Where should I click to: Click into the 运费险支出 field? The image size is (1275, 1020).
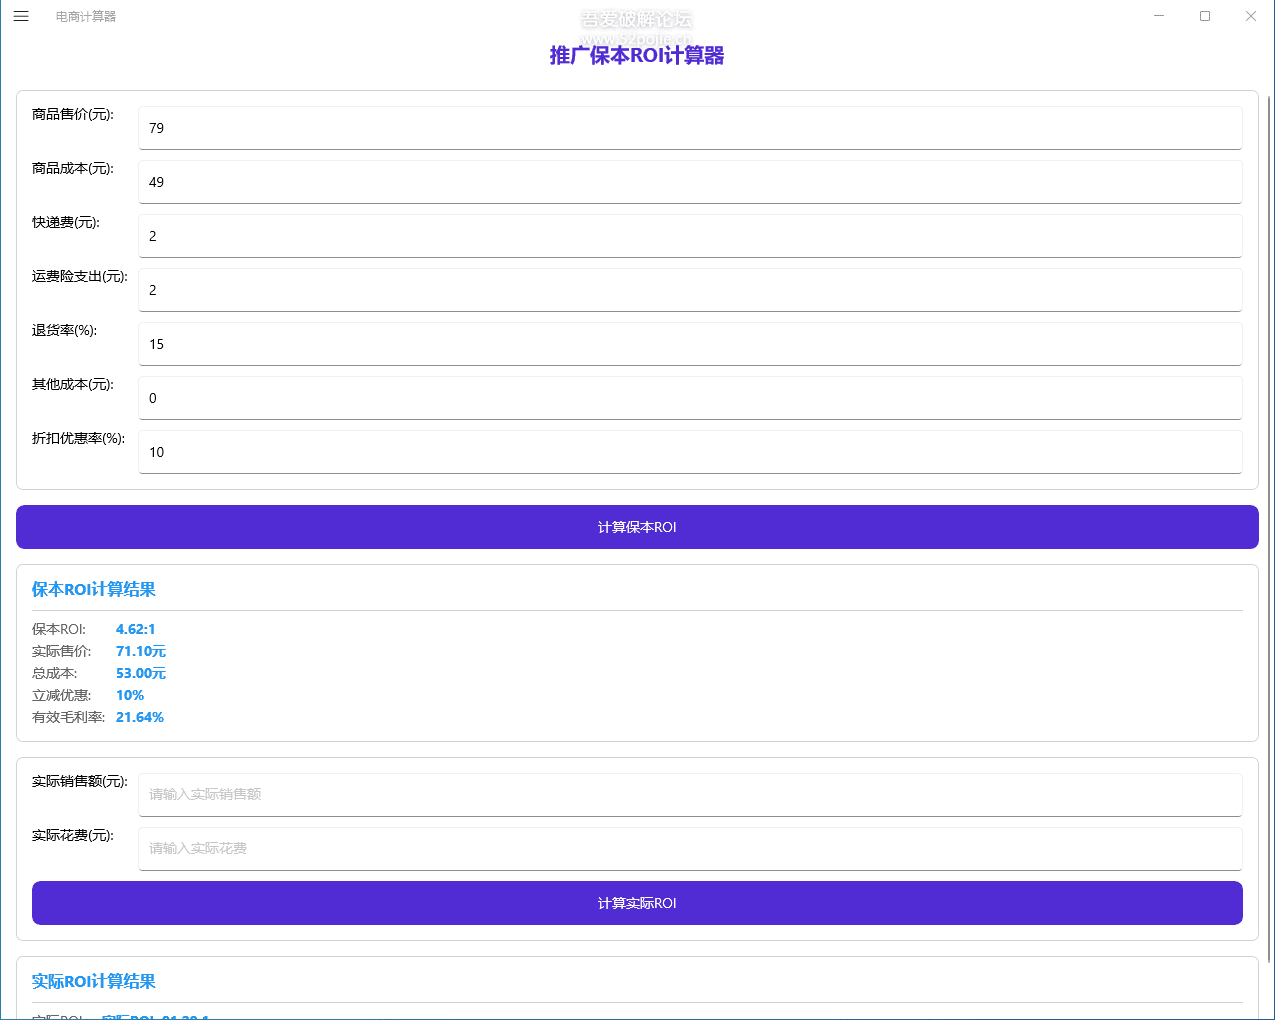[690, 290]
